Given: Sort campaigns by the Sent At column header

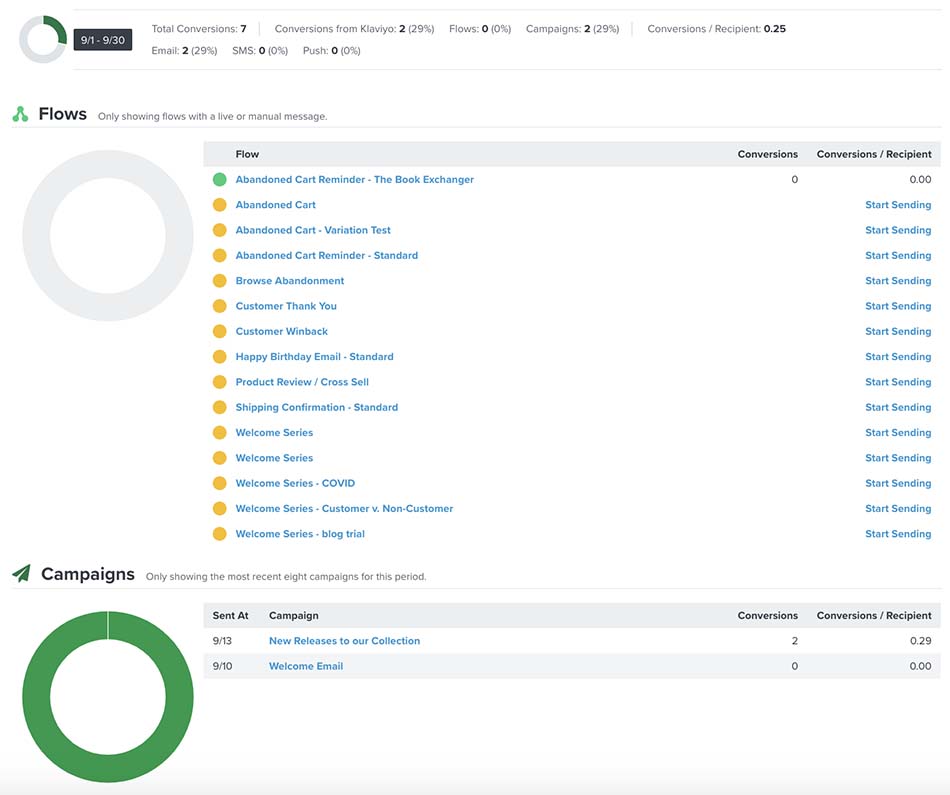Looking at the screenshot, I should coord(230,615).
